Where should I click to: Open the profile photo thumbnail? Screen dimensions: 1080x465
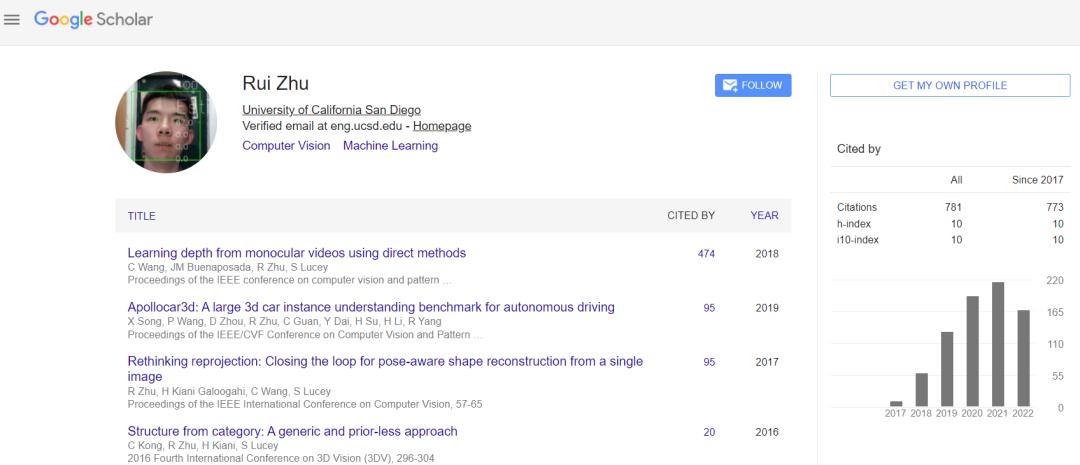[x=166, y=121]
